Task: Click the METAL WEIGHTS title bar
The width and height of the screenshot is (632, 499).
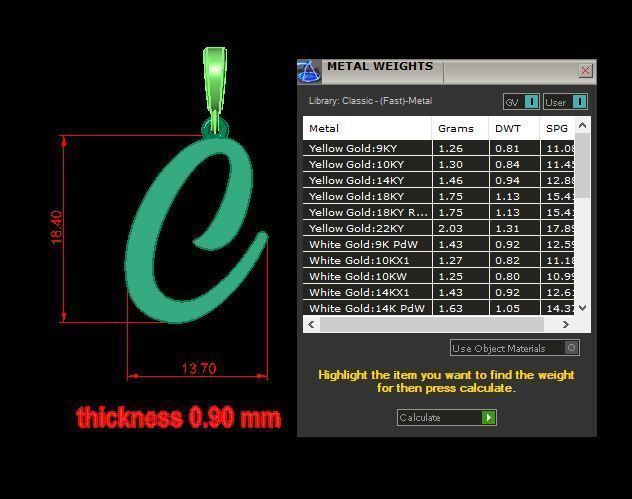Action: (447, 71)
